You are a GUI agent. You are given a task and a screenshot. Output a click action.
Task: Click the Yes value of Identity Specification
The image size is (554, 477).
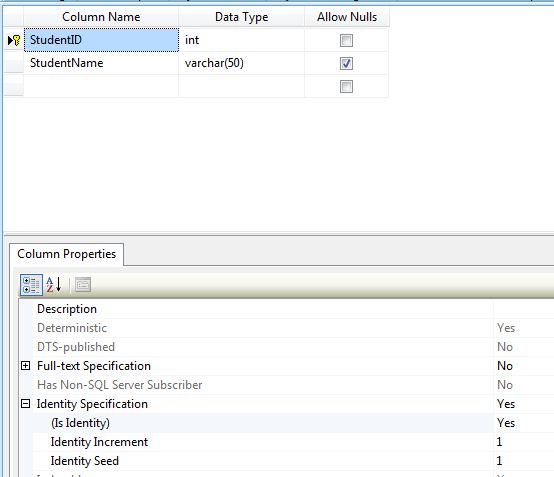[x=506, y=404]
